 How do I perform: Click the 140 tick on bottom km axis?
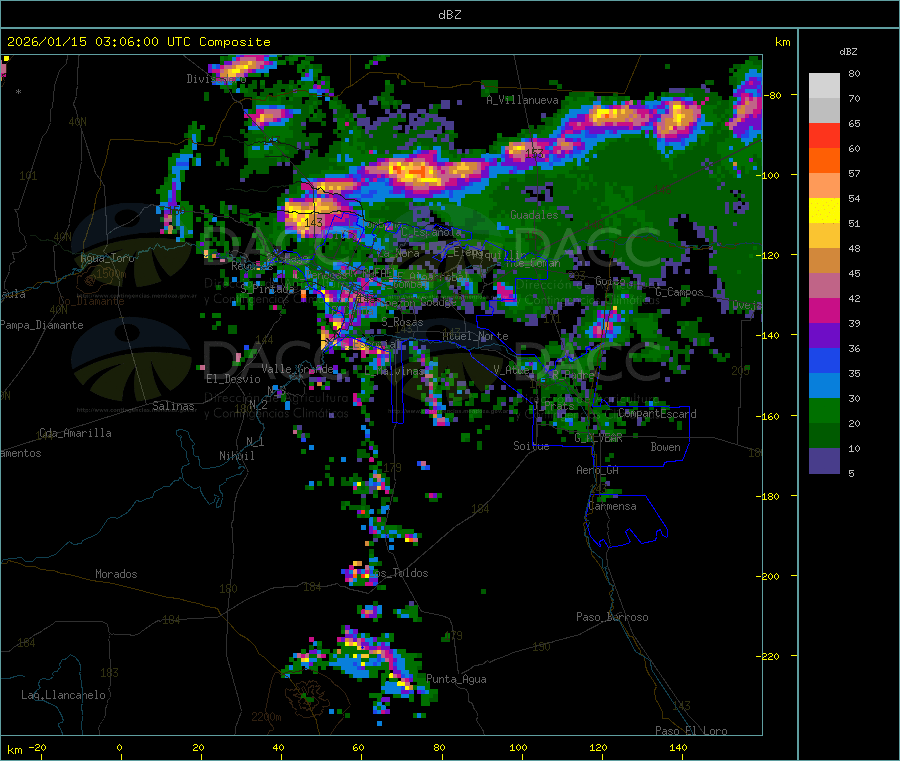678,748
